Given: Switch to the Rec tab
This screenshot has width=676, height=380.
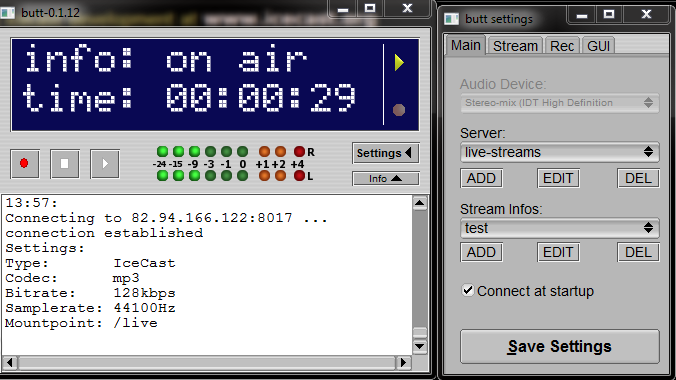Looking at the screenshot, I should point(562,46).
